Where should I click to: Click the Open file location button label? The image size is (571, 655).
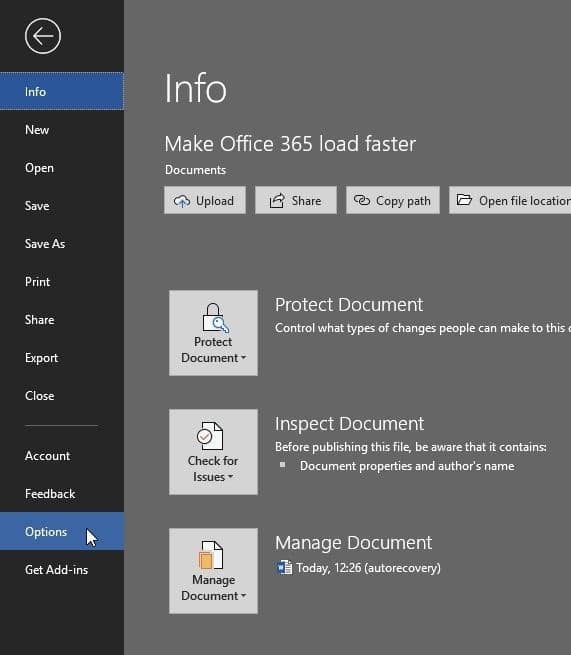[525, 201]
